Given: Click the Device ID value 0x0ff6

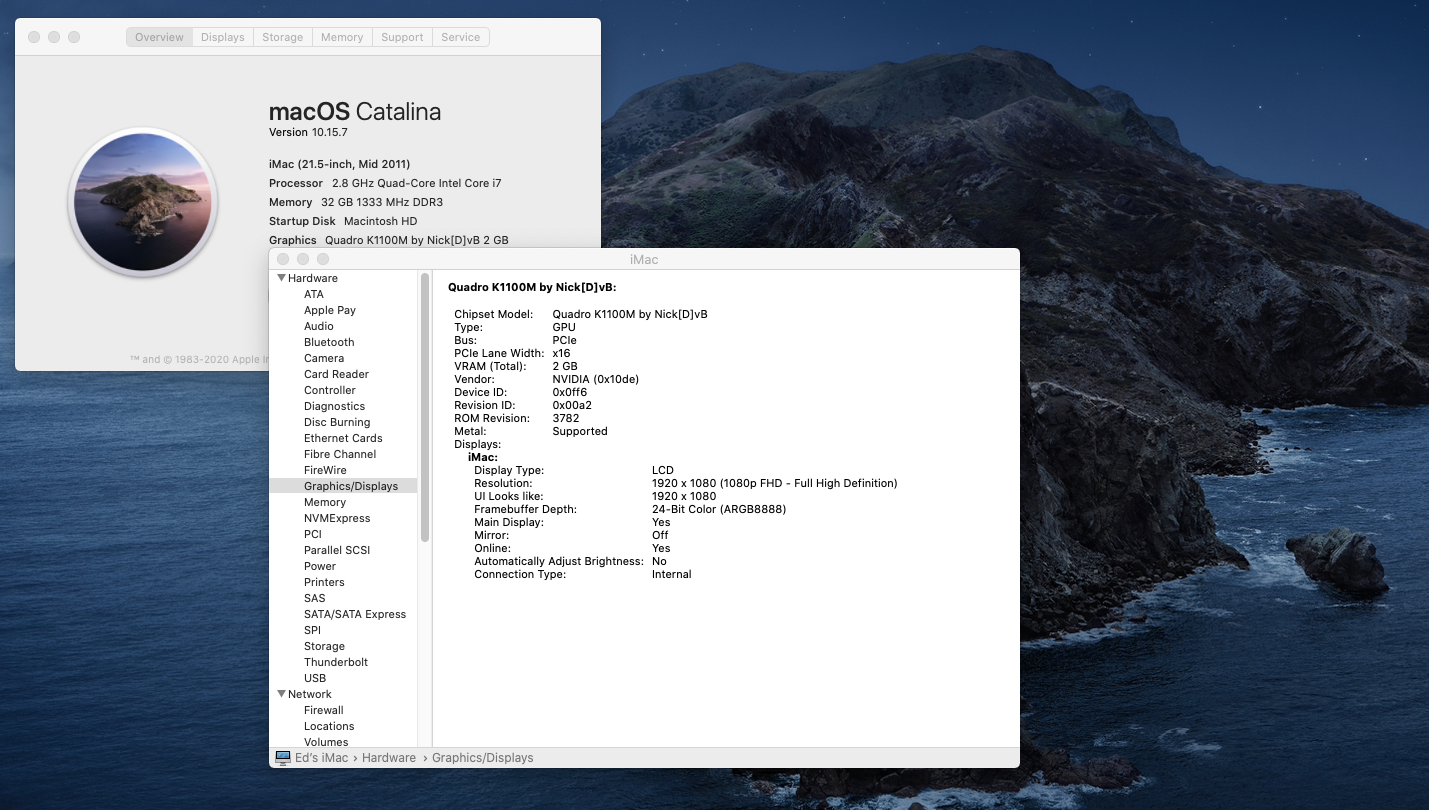Looking at the screenshot, I should [570, 392].
